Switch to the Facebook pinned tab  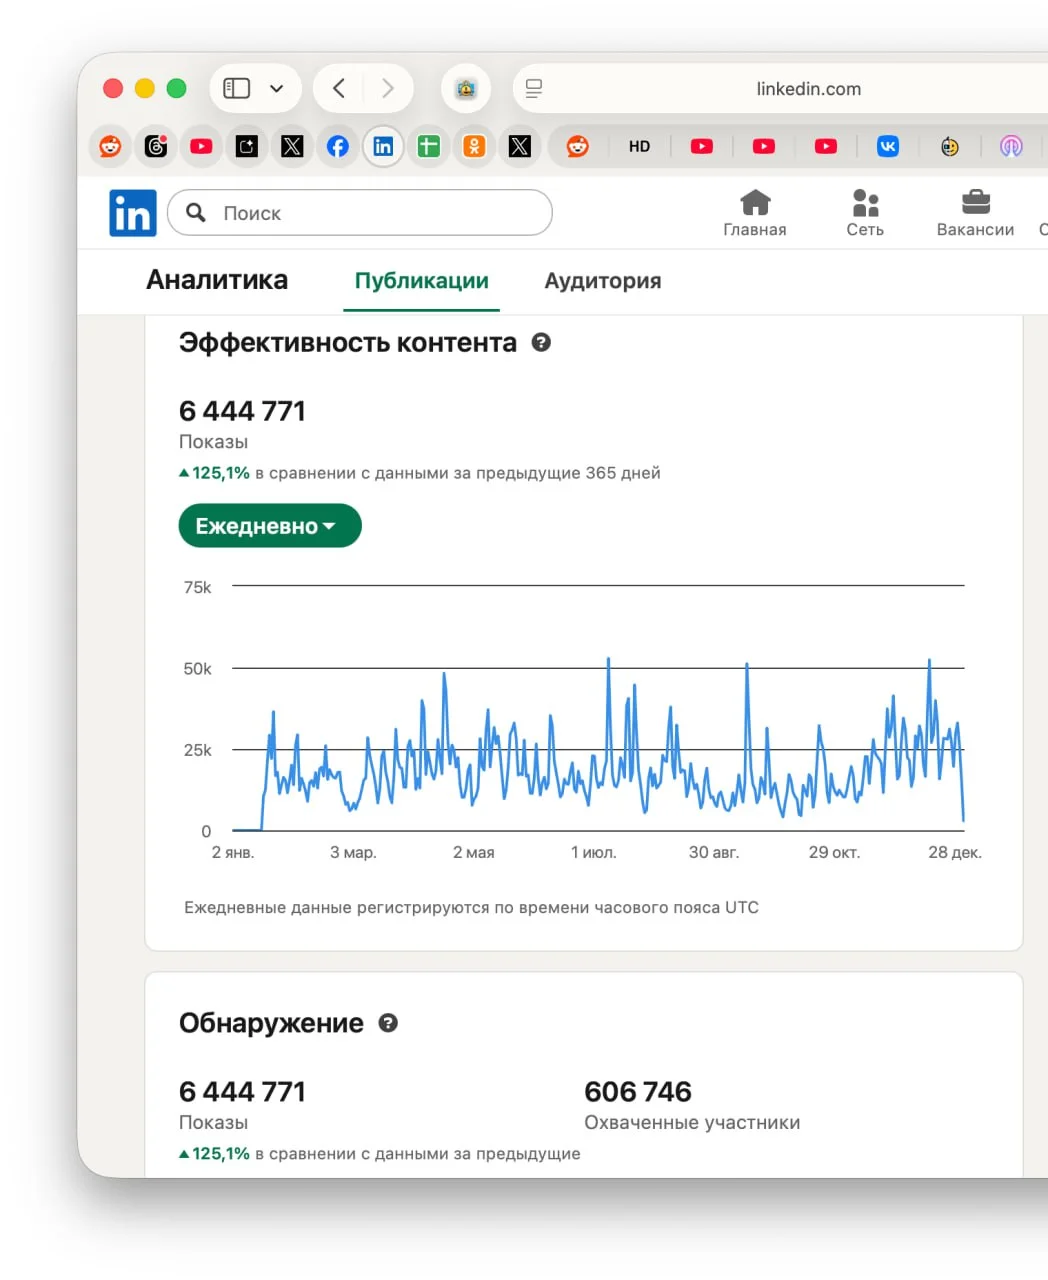(338, 146)
